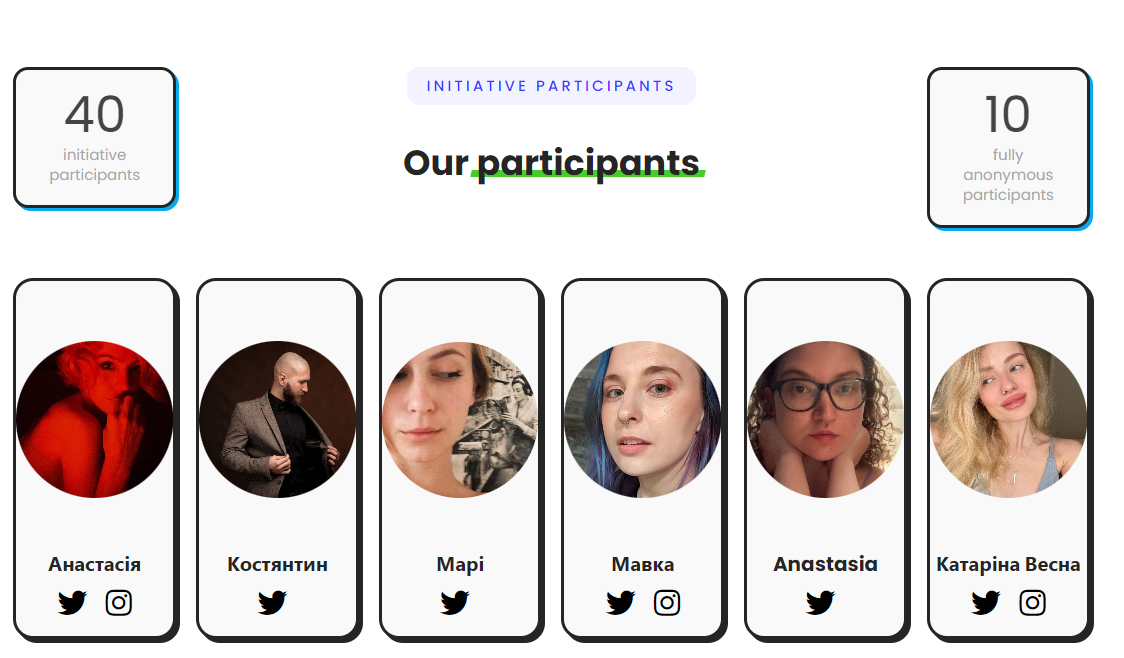Click the 40 initiative participants counter box

[x=95, y=138]
